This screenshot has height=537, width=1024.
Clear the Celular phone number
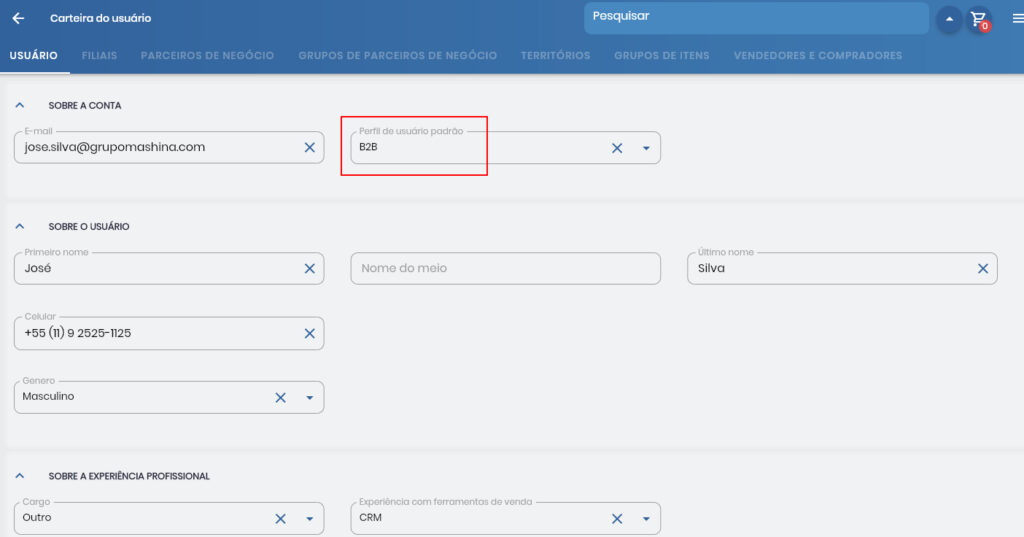[309, 333]
